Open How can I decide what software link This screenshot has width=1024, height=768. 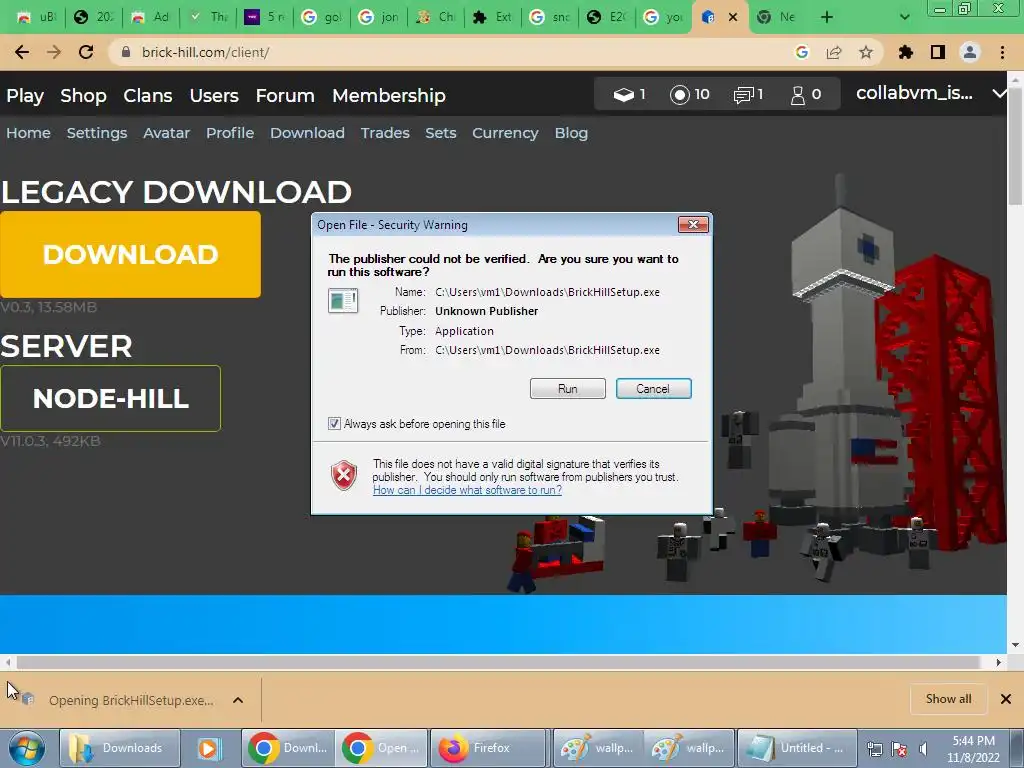click(467, 490)
